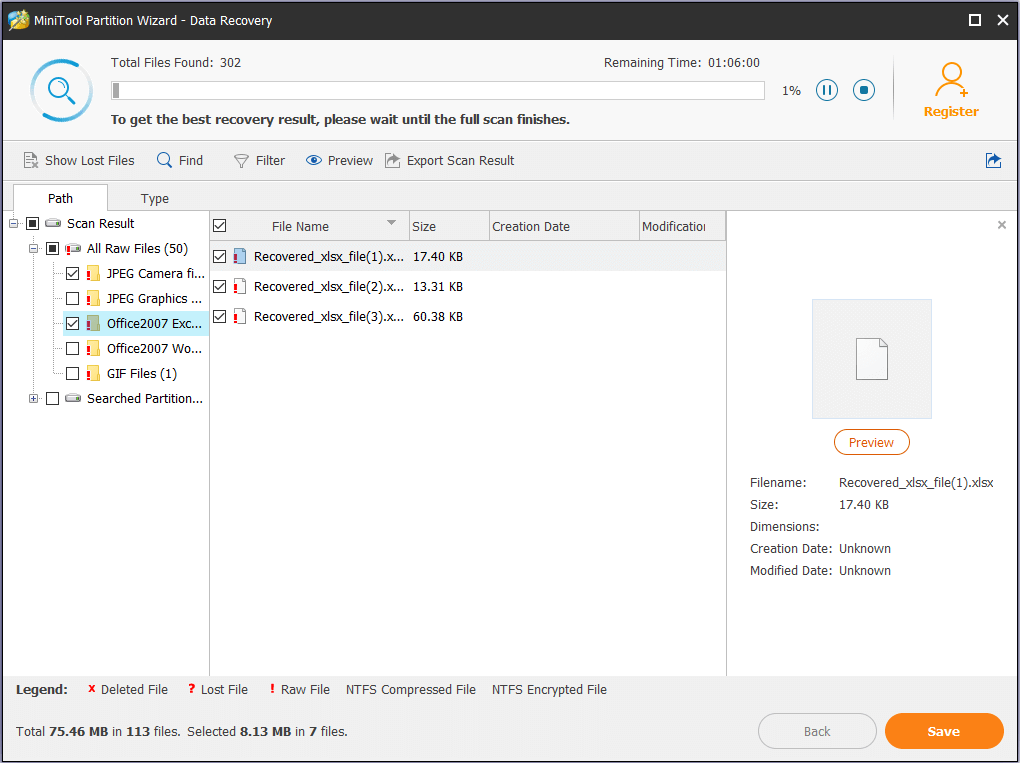Click the JPEG Graphics folder icon
This screenshot has height=763, width=1020.
click(x=93, y=299)
